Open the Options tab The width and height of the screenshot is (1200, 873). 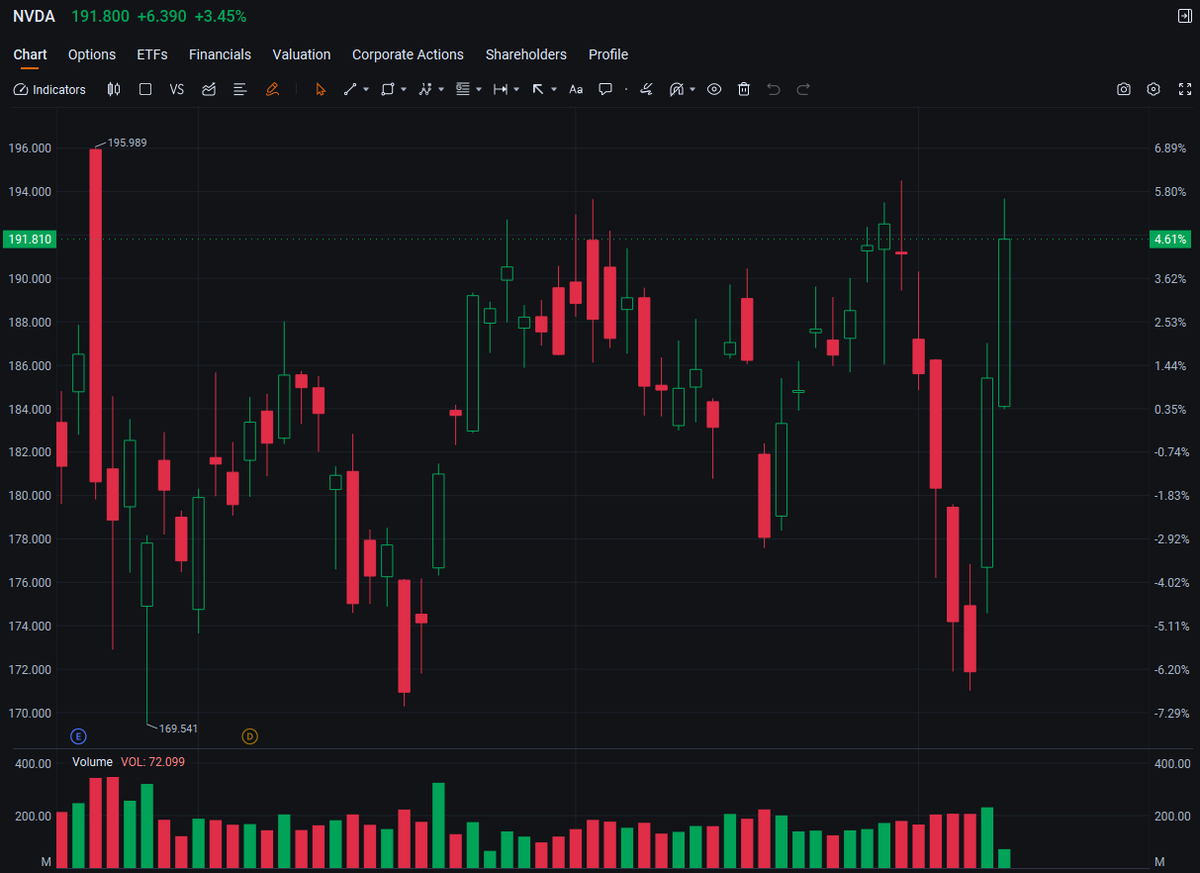point(92,55)
